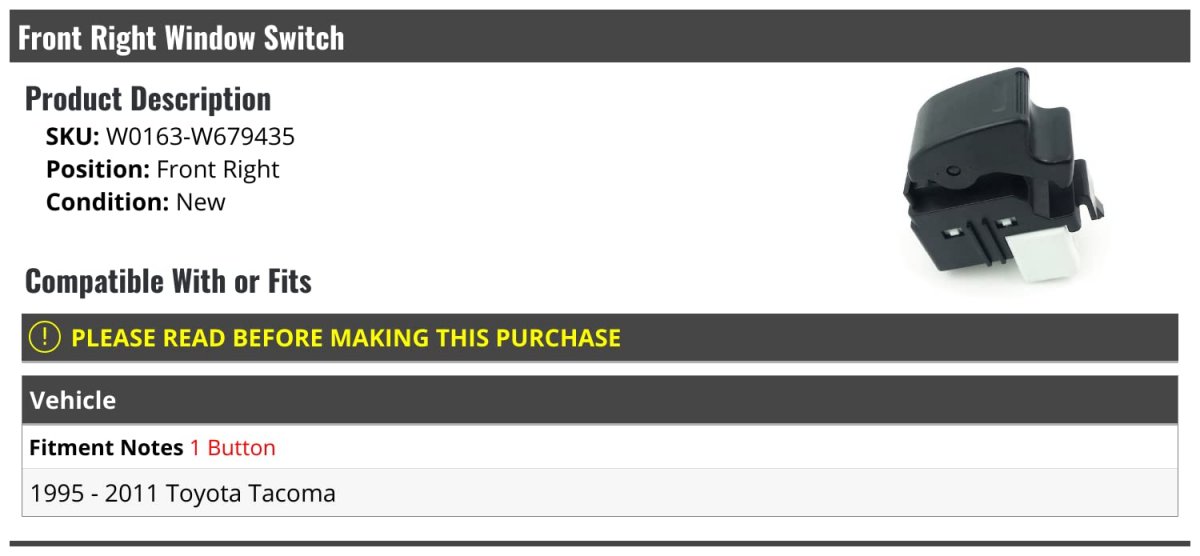The image size is (1200, 556).
Task: Click the Fitment Notes label
Action: (x=106, y=448)
